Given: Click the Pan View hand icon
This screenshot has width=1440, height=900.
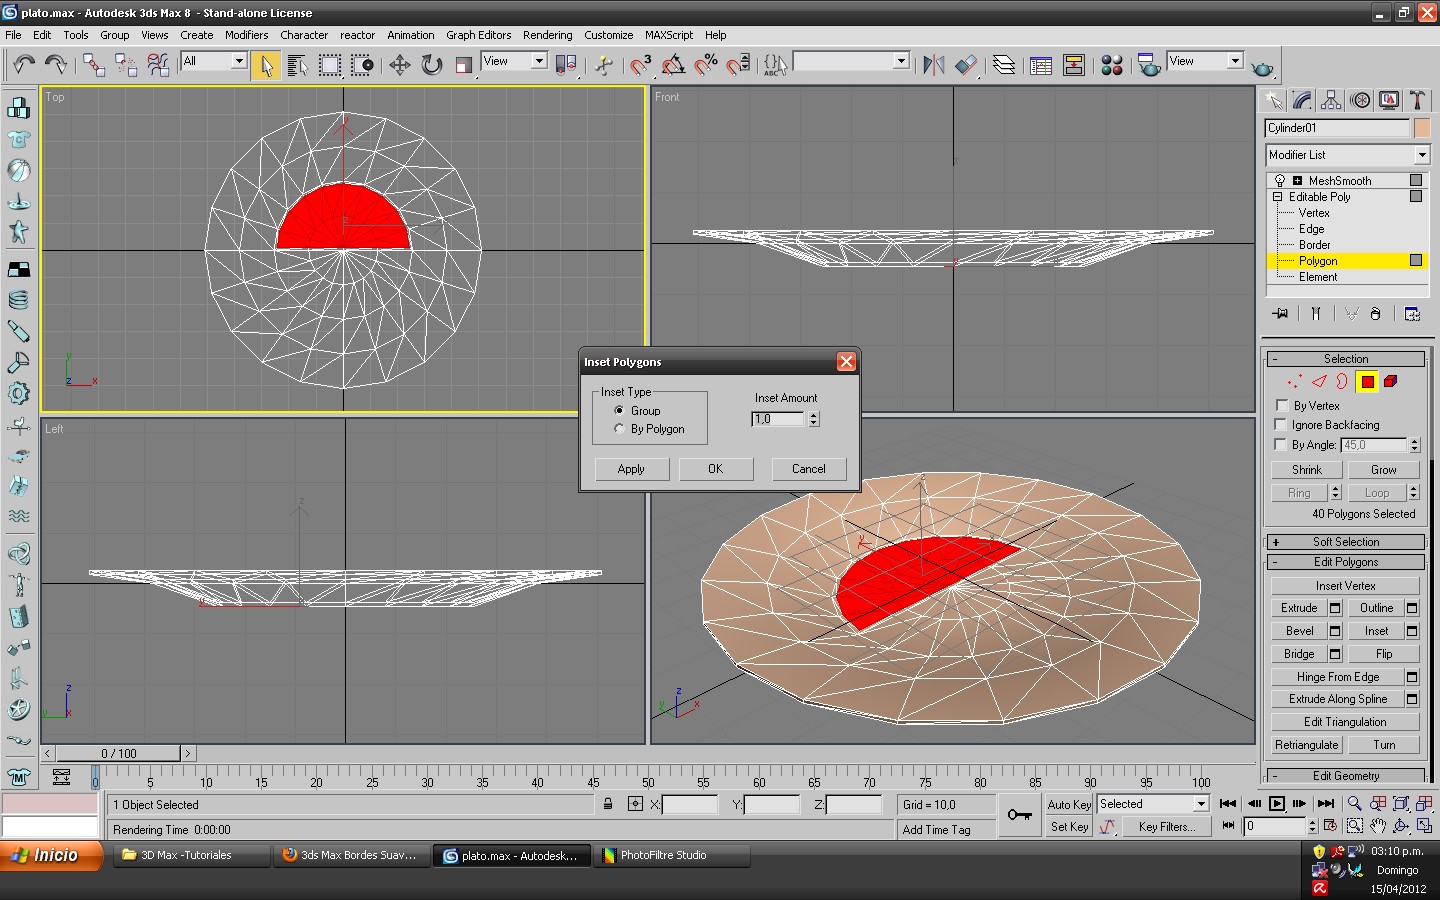Looking at the screenshot, I should [x=1378, y=826].
